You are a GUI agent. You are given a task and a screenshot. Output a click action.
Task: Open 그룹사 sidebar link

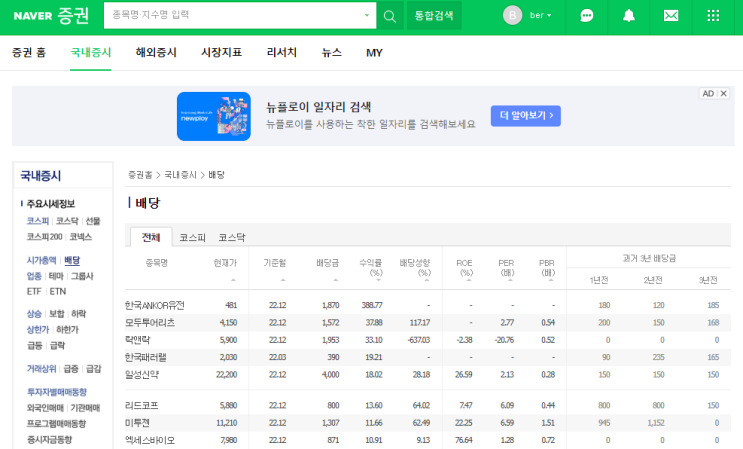pos(82,276)
